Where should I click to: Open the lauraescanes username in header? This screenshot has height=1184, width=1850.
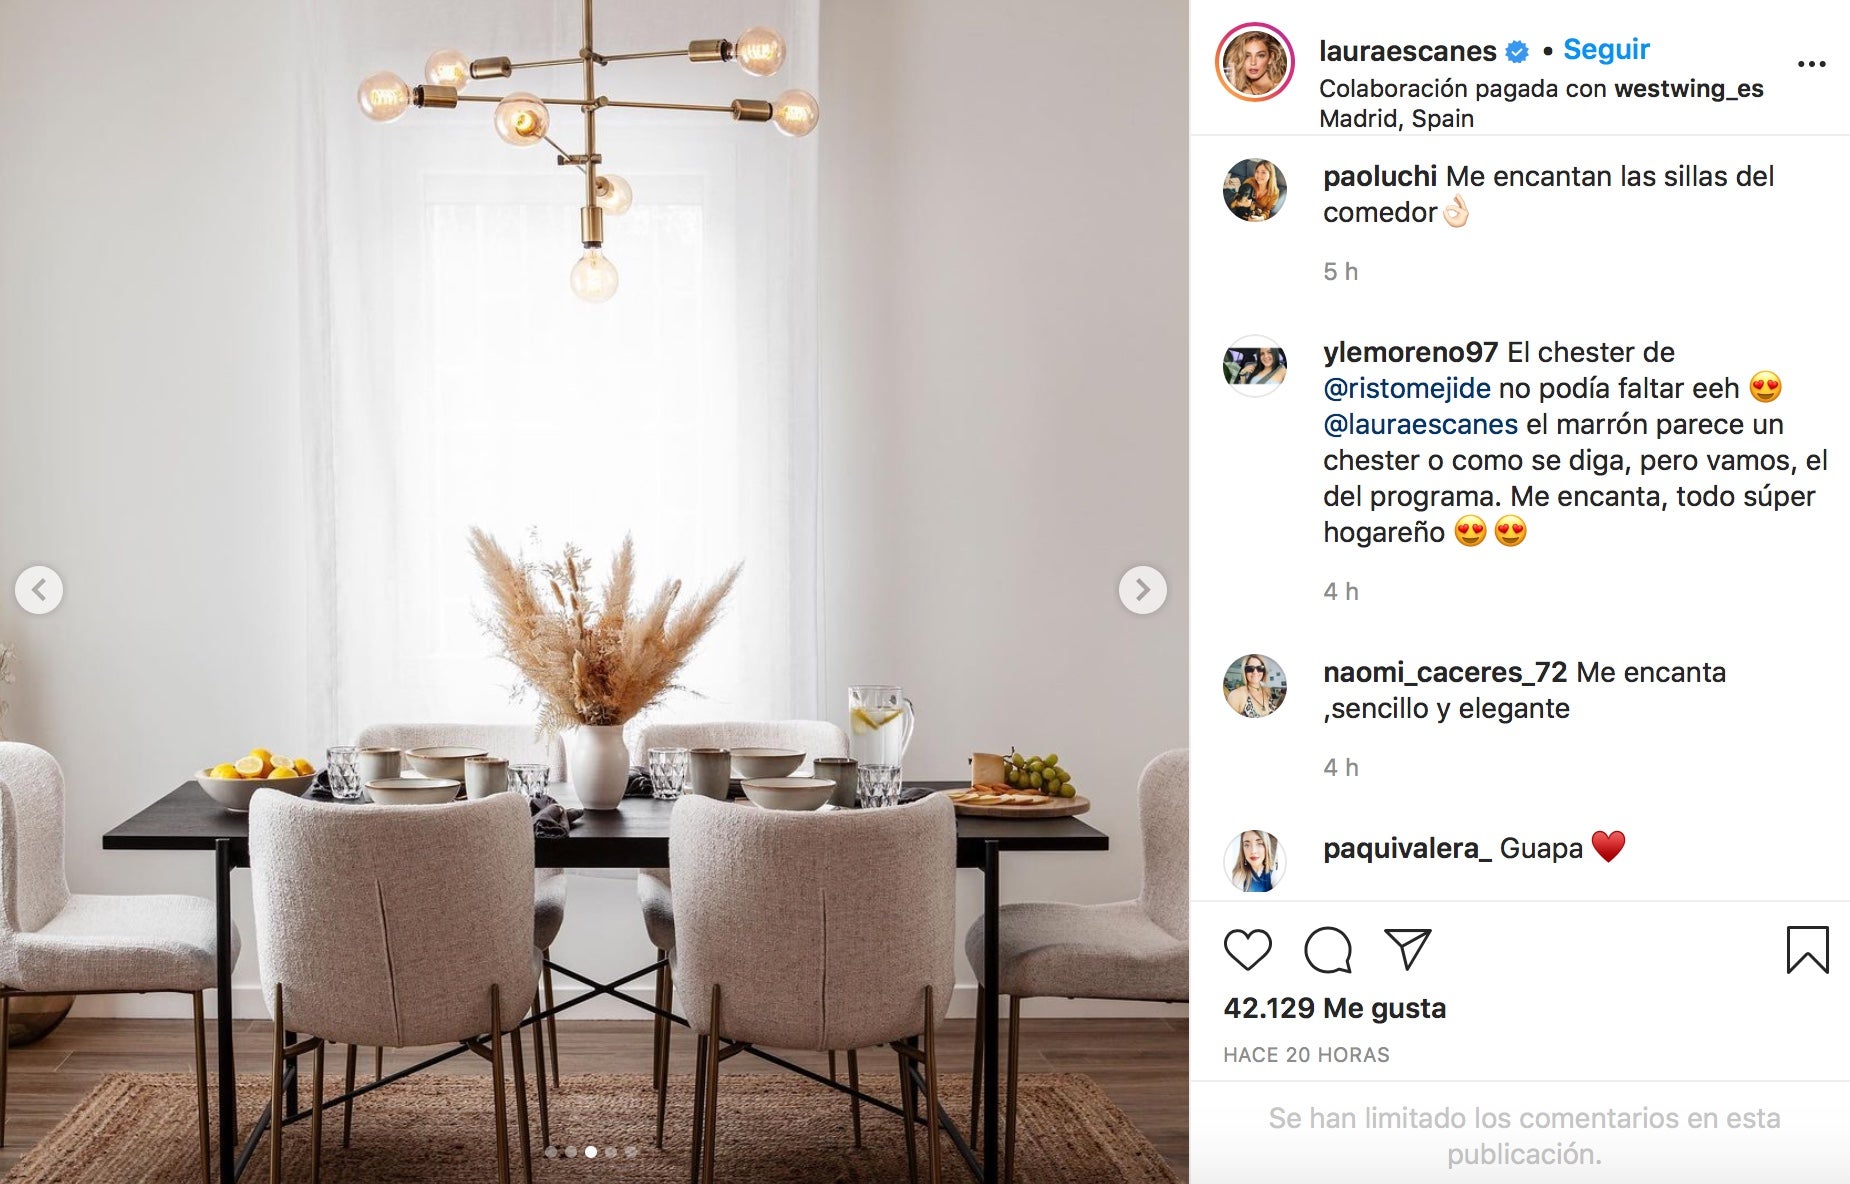(1407, 50)
